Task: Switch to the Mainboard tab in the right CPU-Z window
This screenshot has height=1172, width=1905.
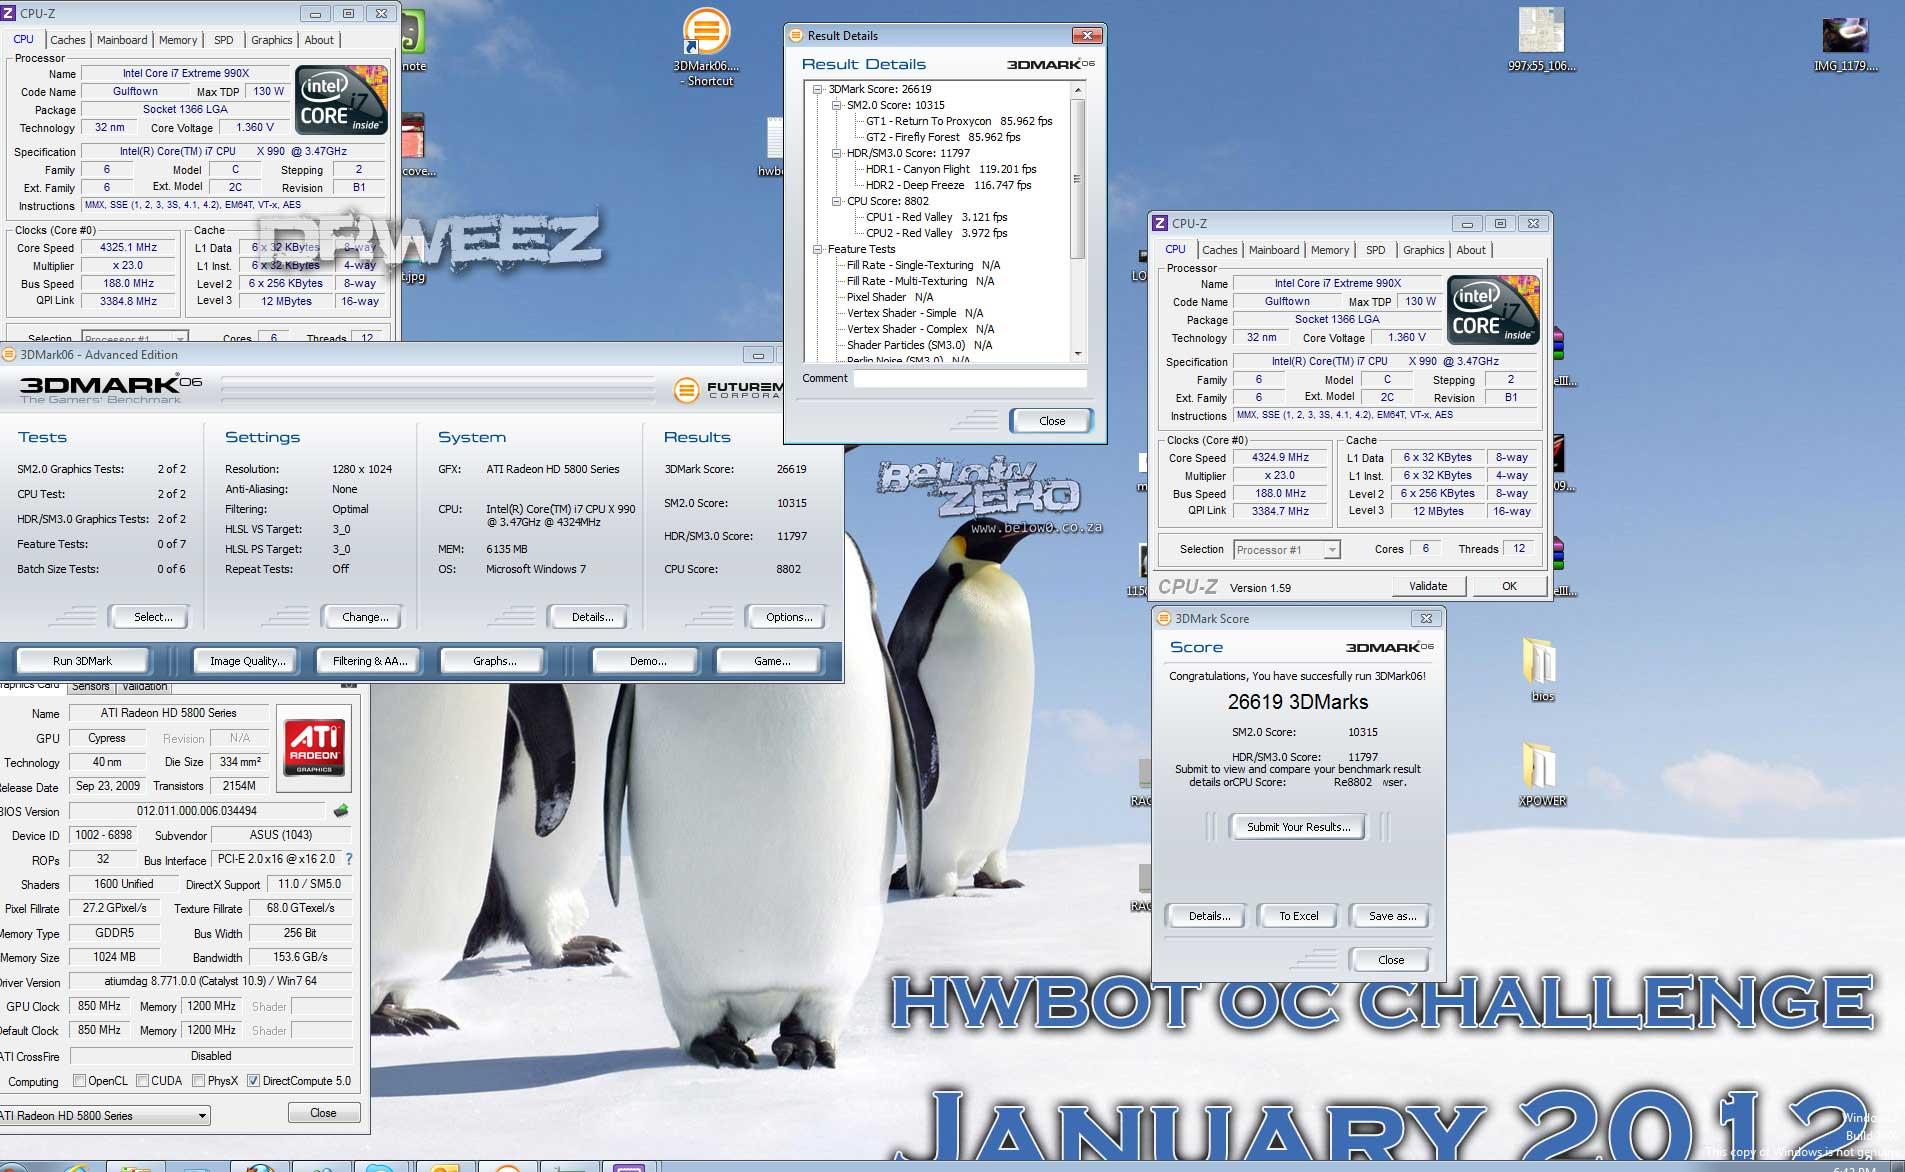Action: click(x=1273, y=250)
